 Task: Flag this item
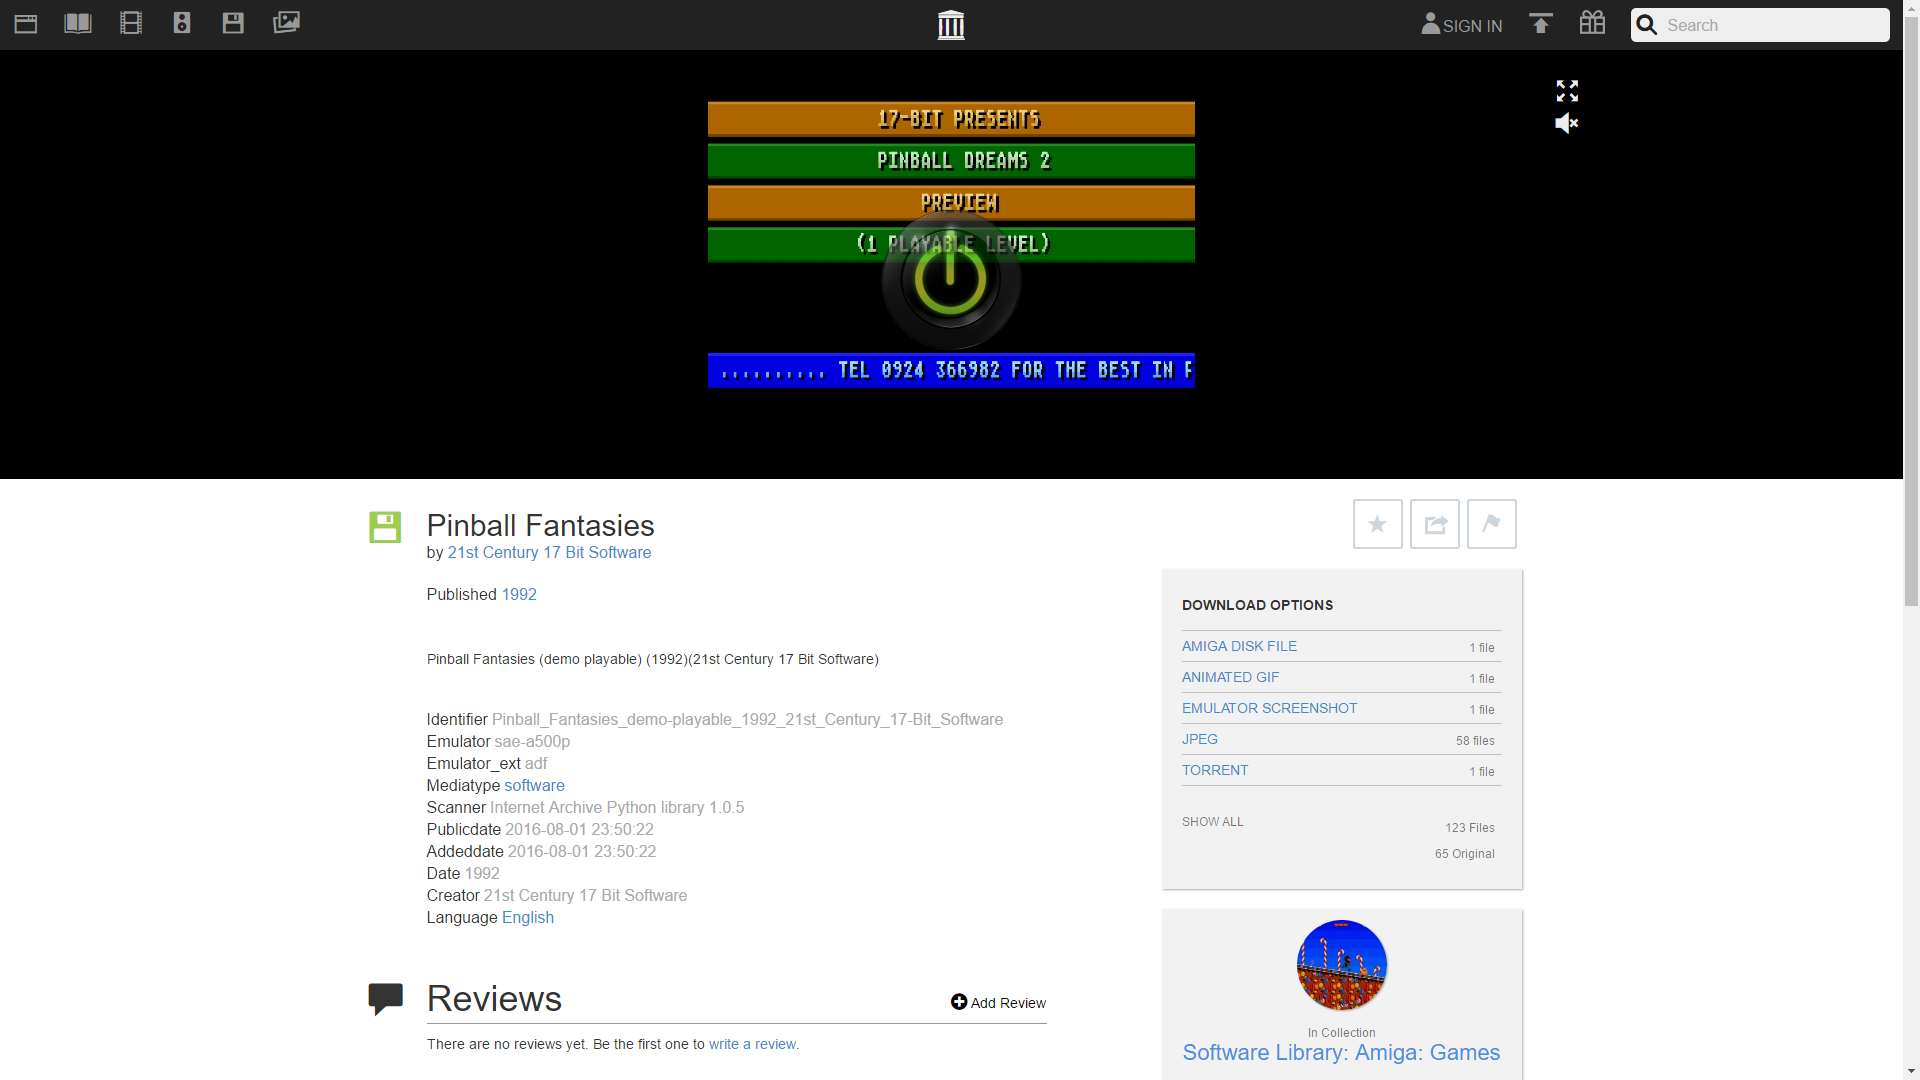pos(1491,524)
